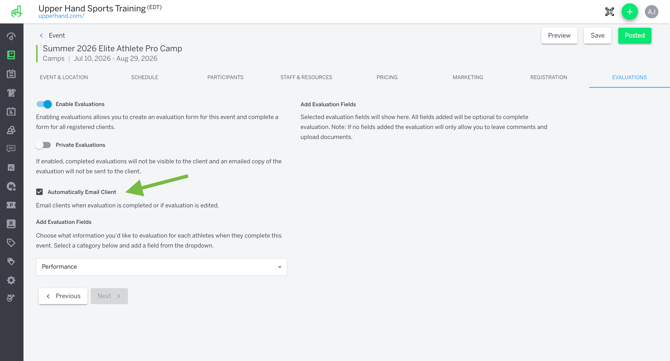Viewport: 670px width, 361px height.
Task: Click the 'Jul 10, 2026 - Aug 29, 2026' date text
Action: point(115,59)
